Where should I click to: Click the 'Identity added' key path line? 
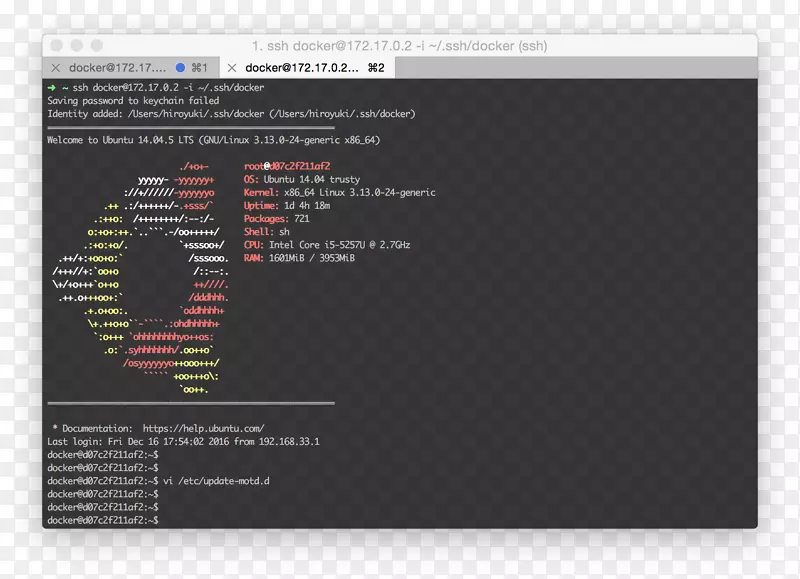(231, 114)
